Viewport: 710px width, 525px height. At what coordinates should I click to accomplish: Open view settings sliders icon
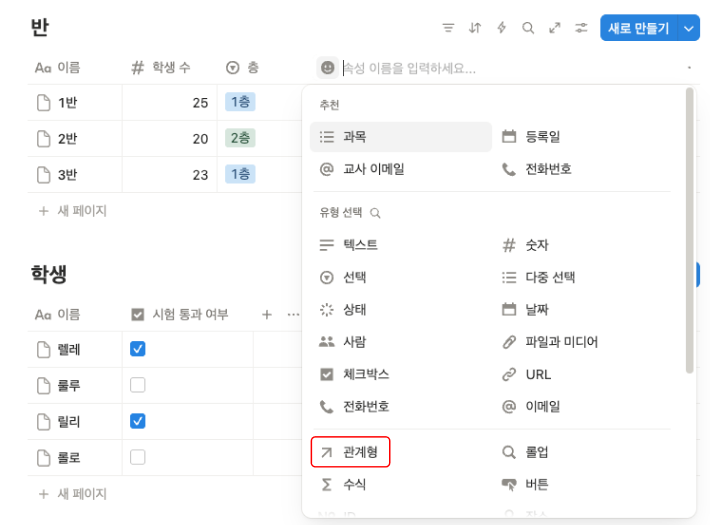click(581, 28)
